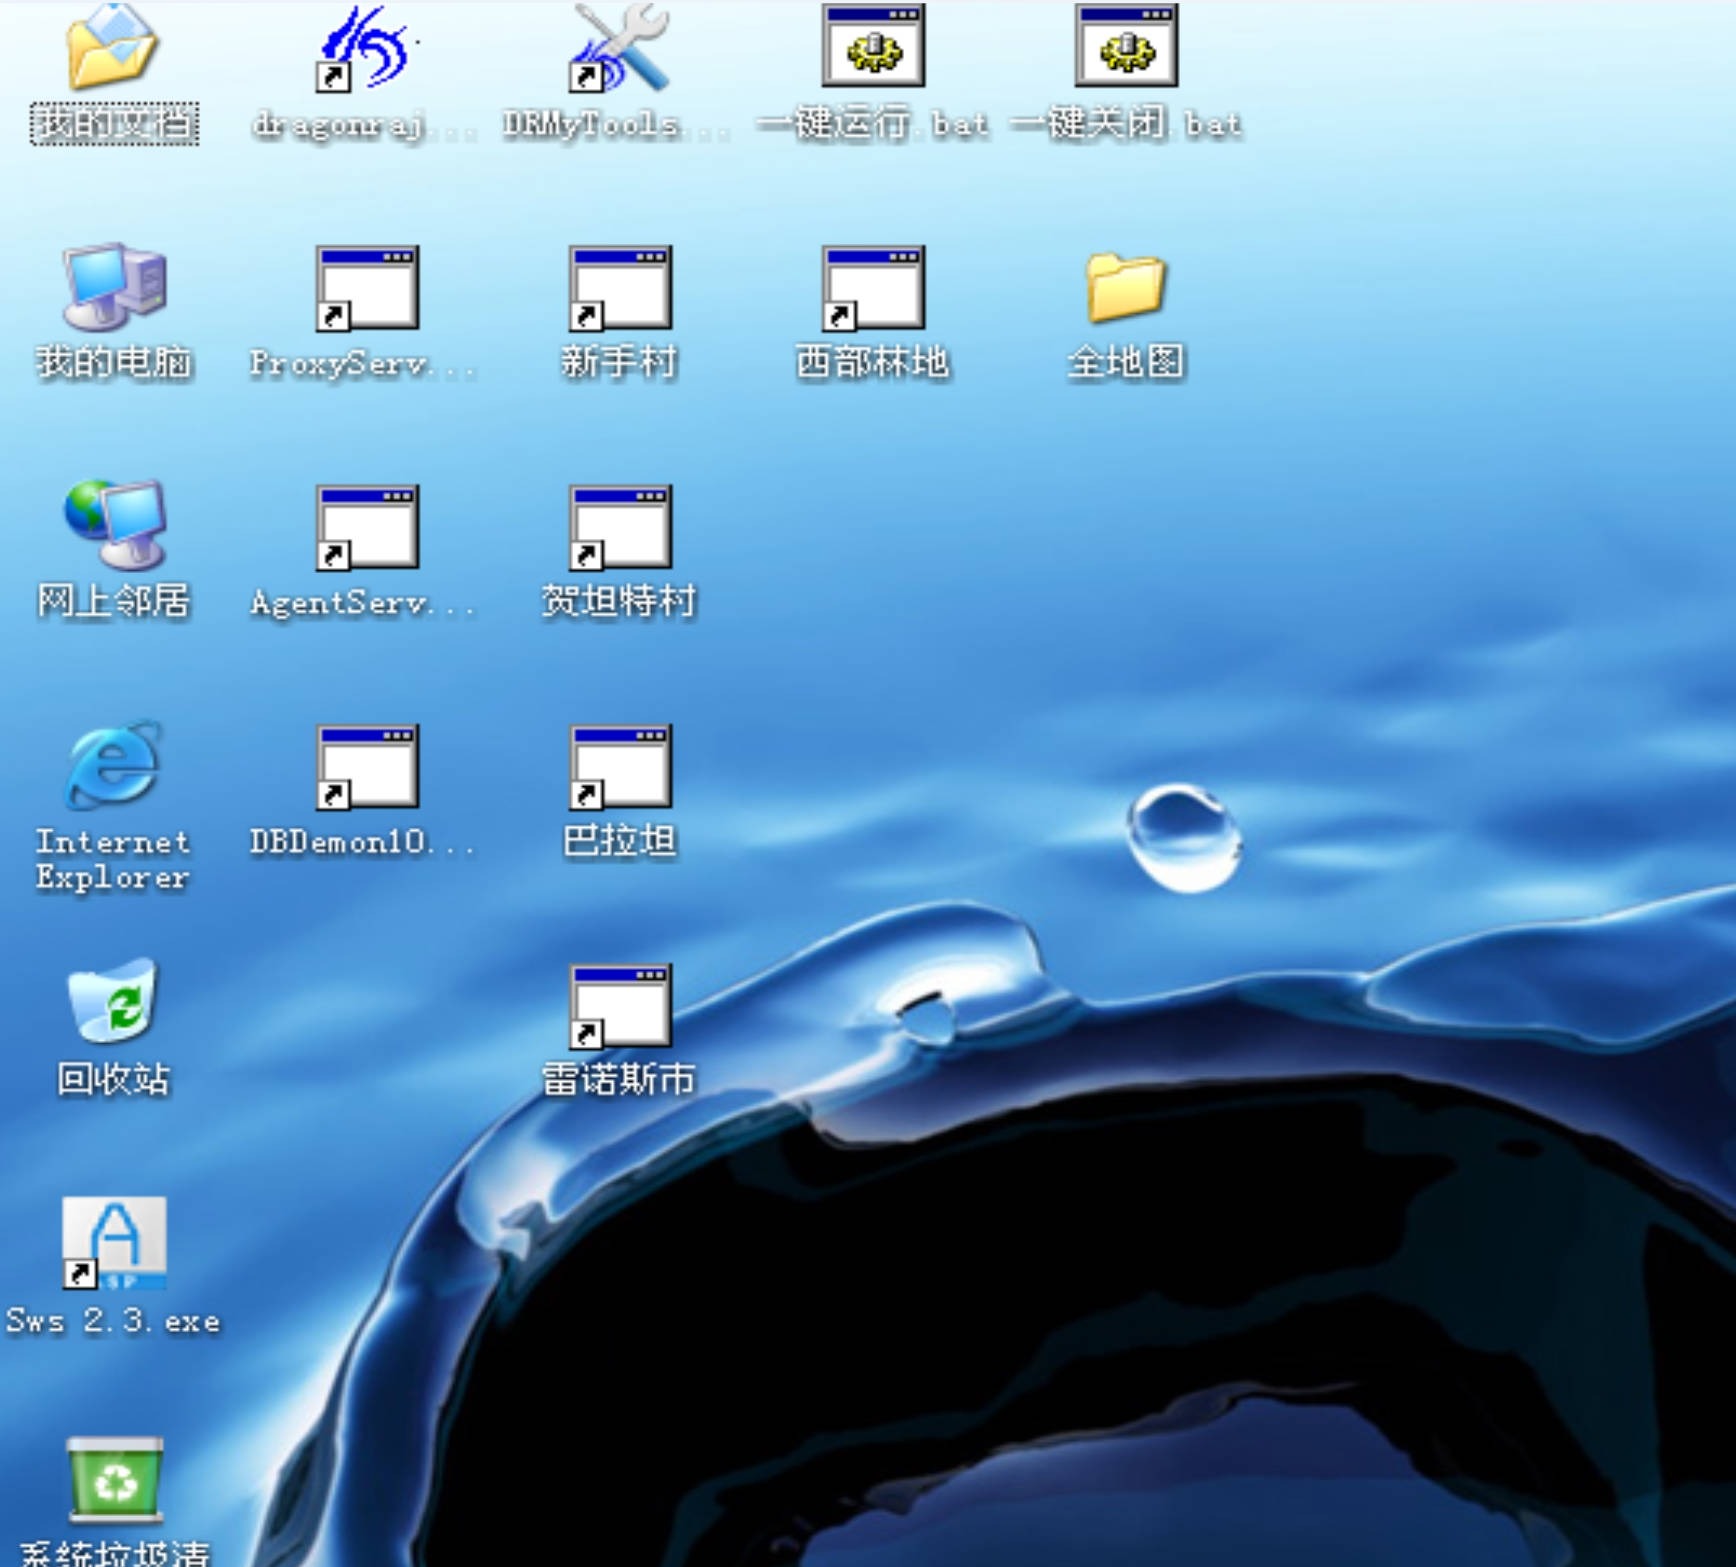Select the DRMyTools shortcut icon
This screenshot has width=1736, height=1567.
[619, 47]
